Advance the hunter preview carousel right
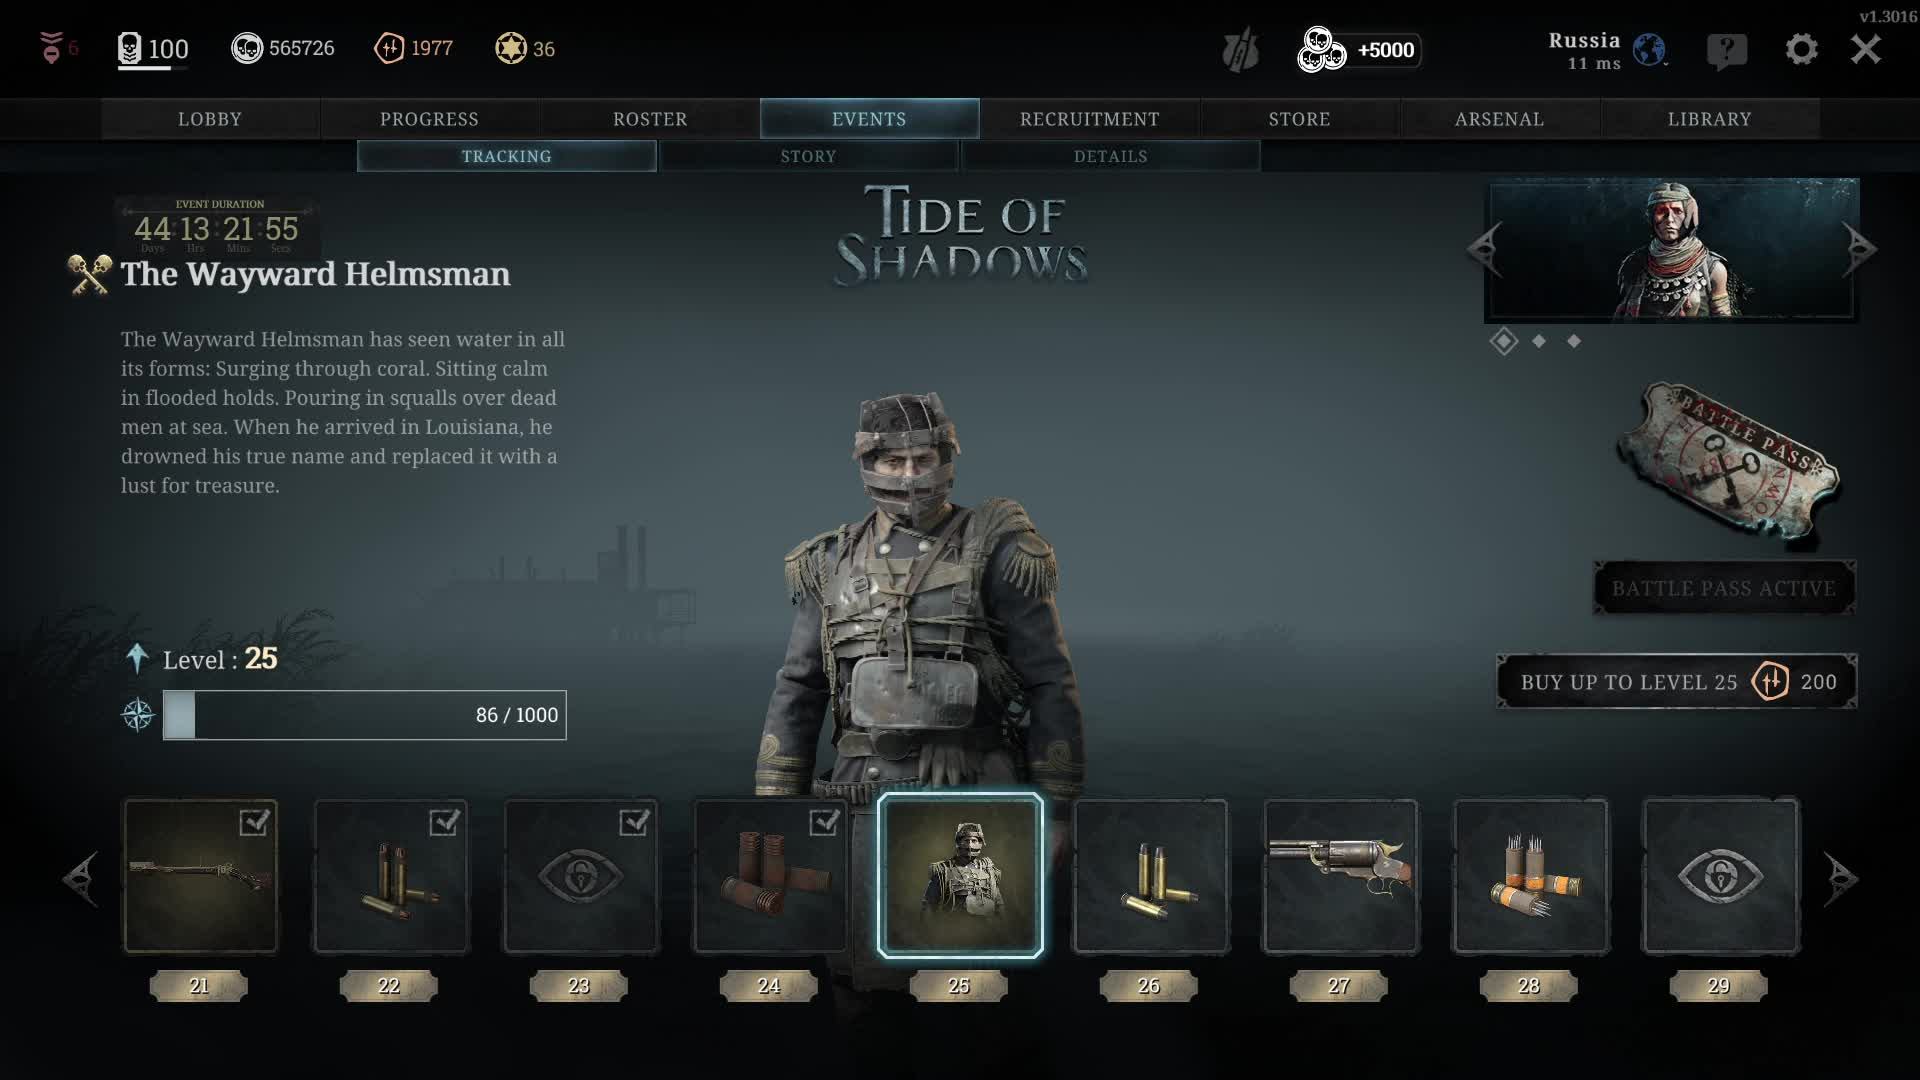The height and width of the screenshot is (1080, 1920). click(x=1859, y=248)
